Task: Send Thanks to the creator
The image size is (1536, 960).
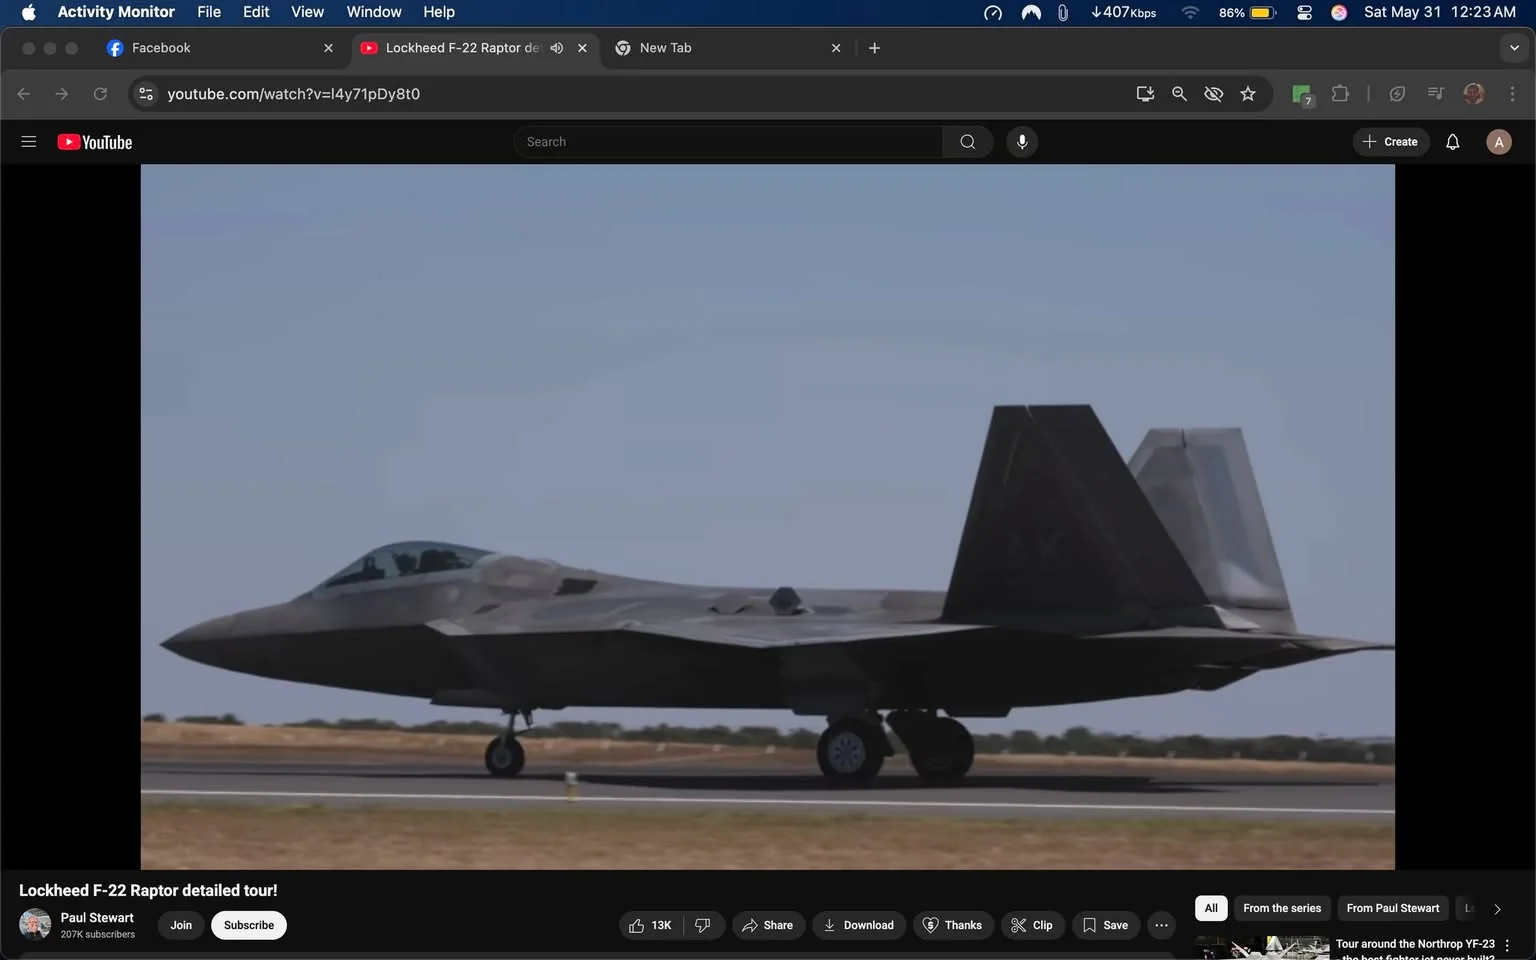Action: [x=953, y=925]
